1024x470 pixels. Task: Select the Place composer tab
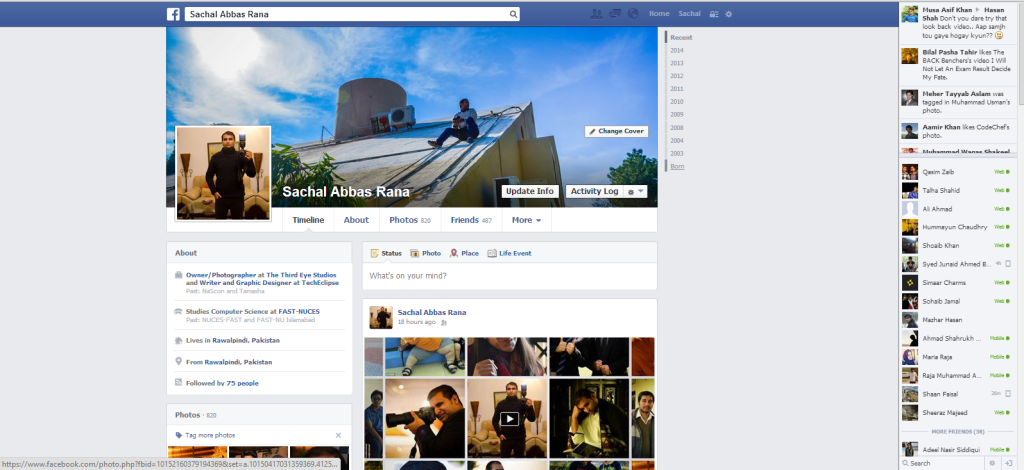click(464, 253)
